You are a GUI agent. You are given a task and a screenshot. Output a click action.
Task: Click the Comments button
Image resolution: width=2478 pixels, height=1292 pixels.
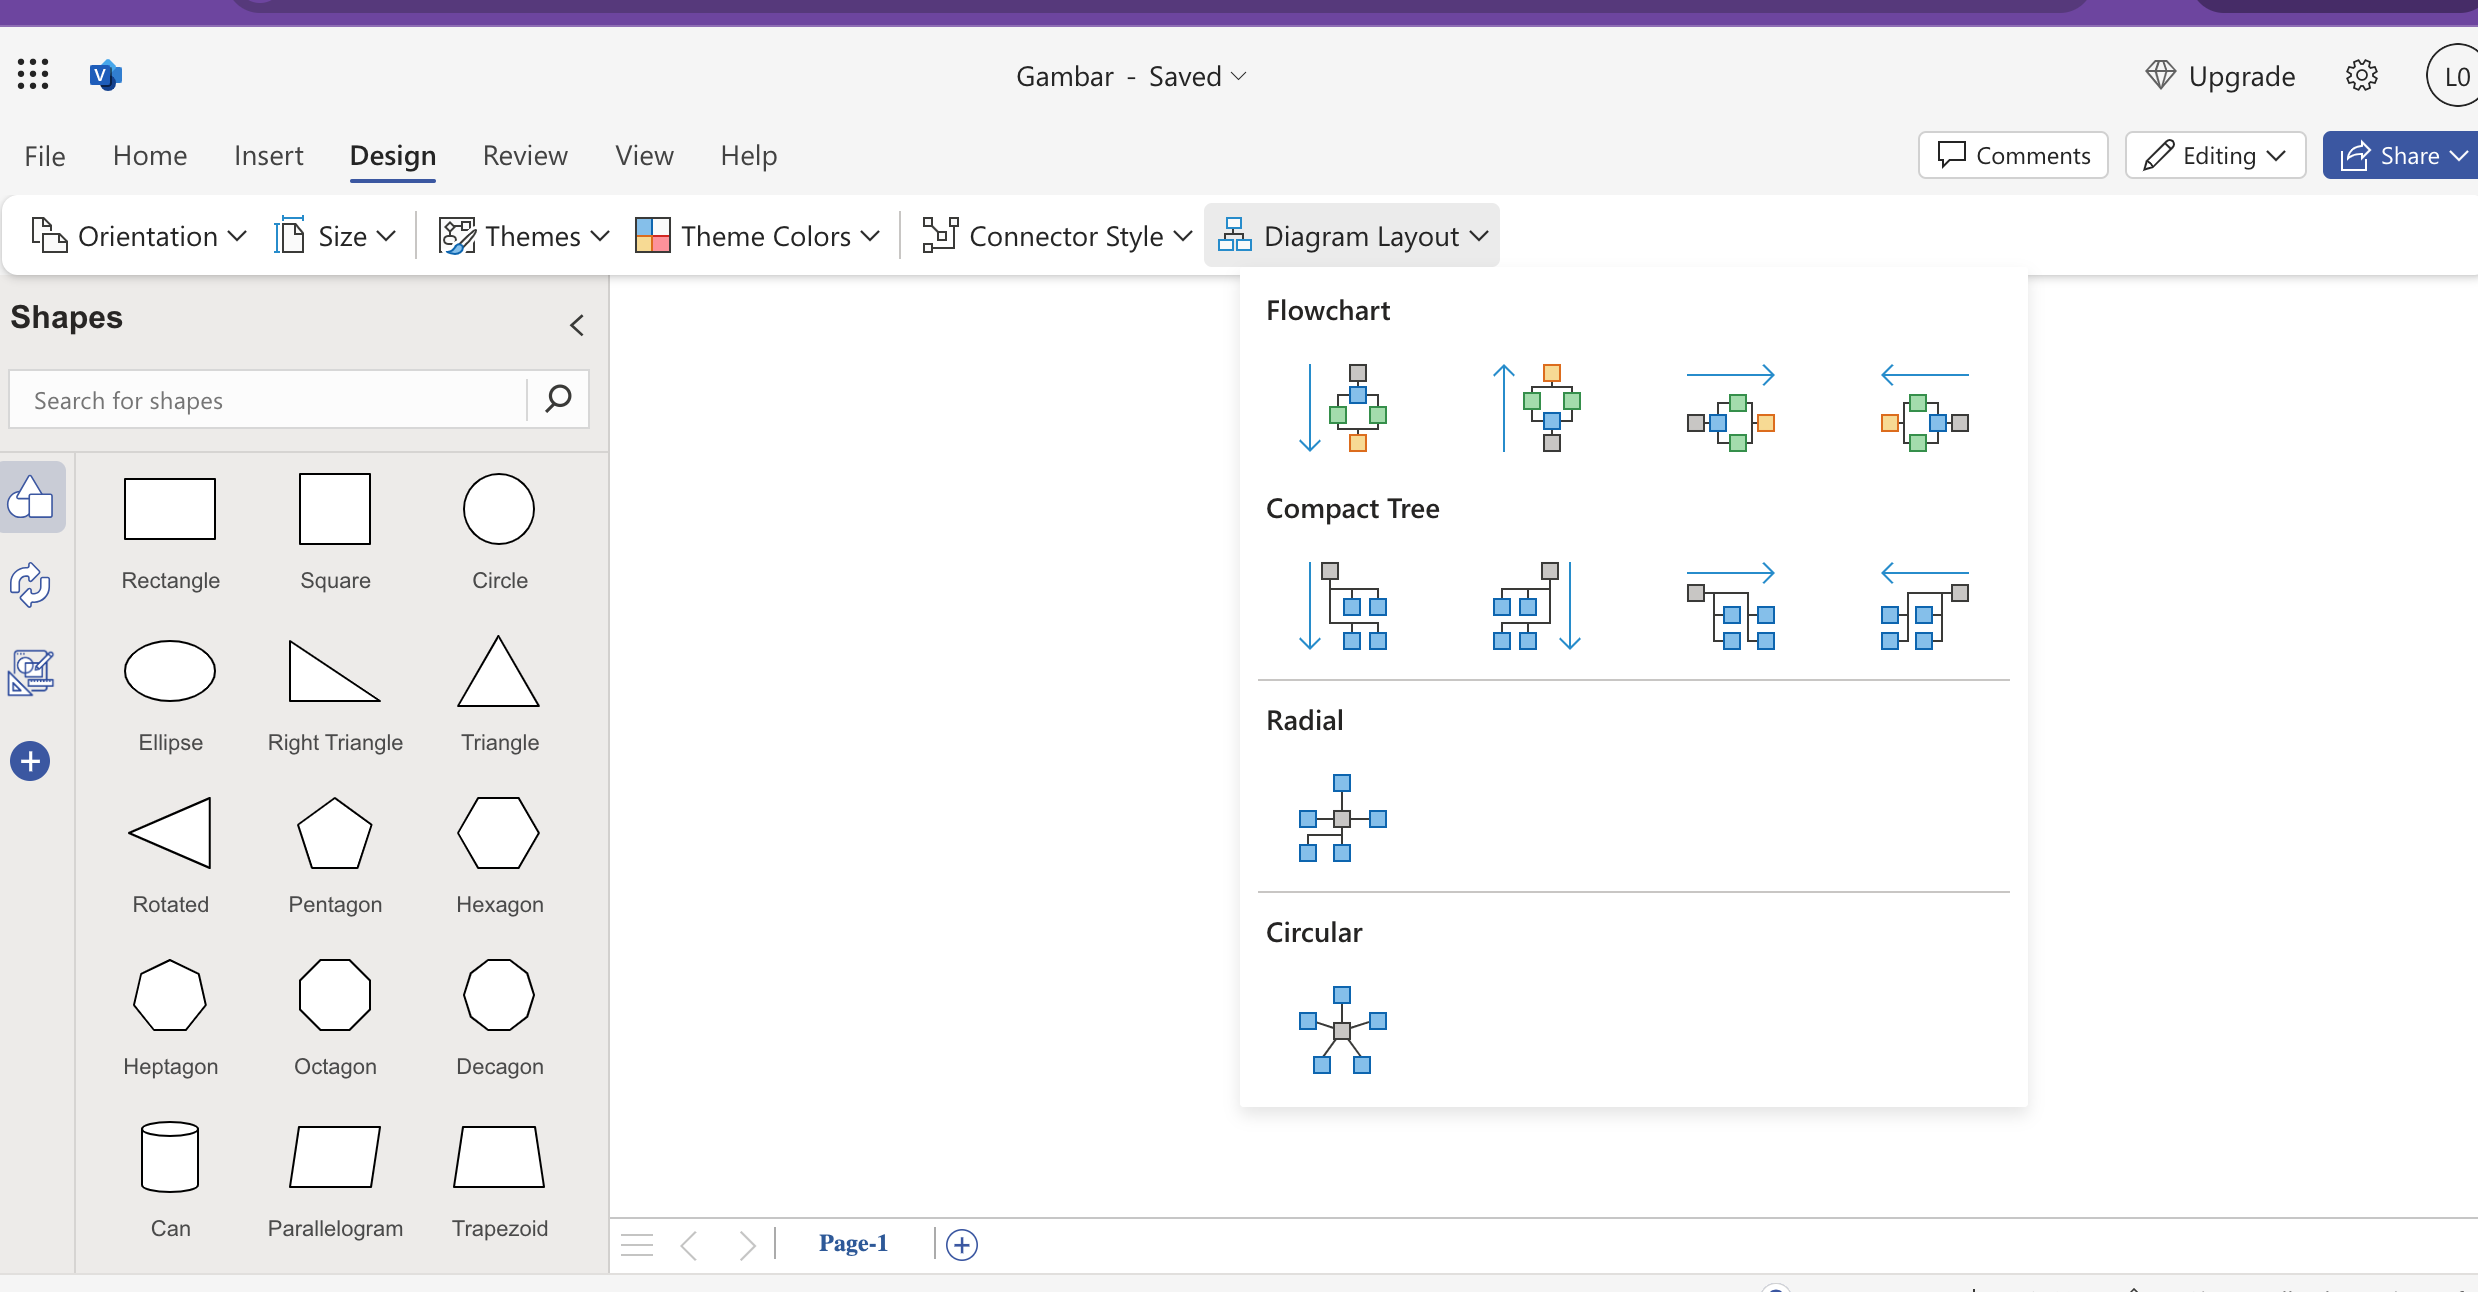(x=2013, y=155)
